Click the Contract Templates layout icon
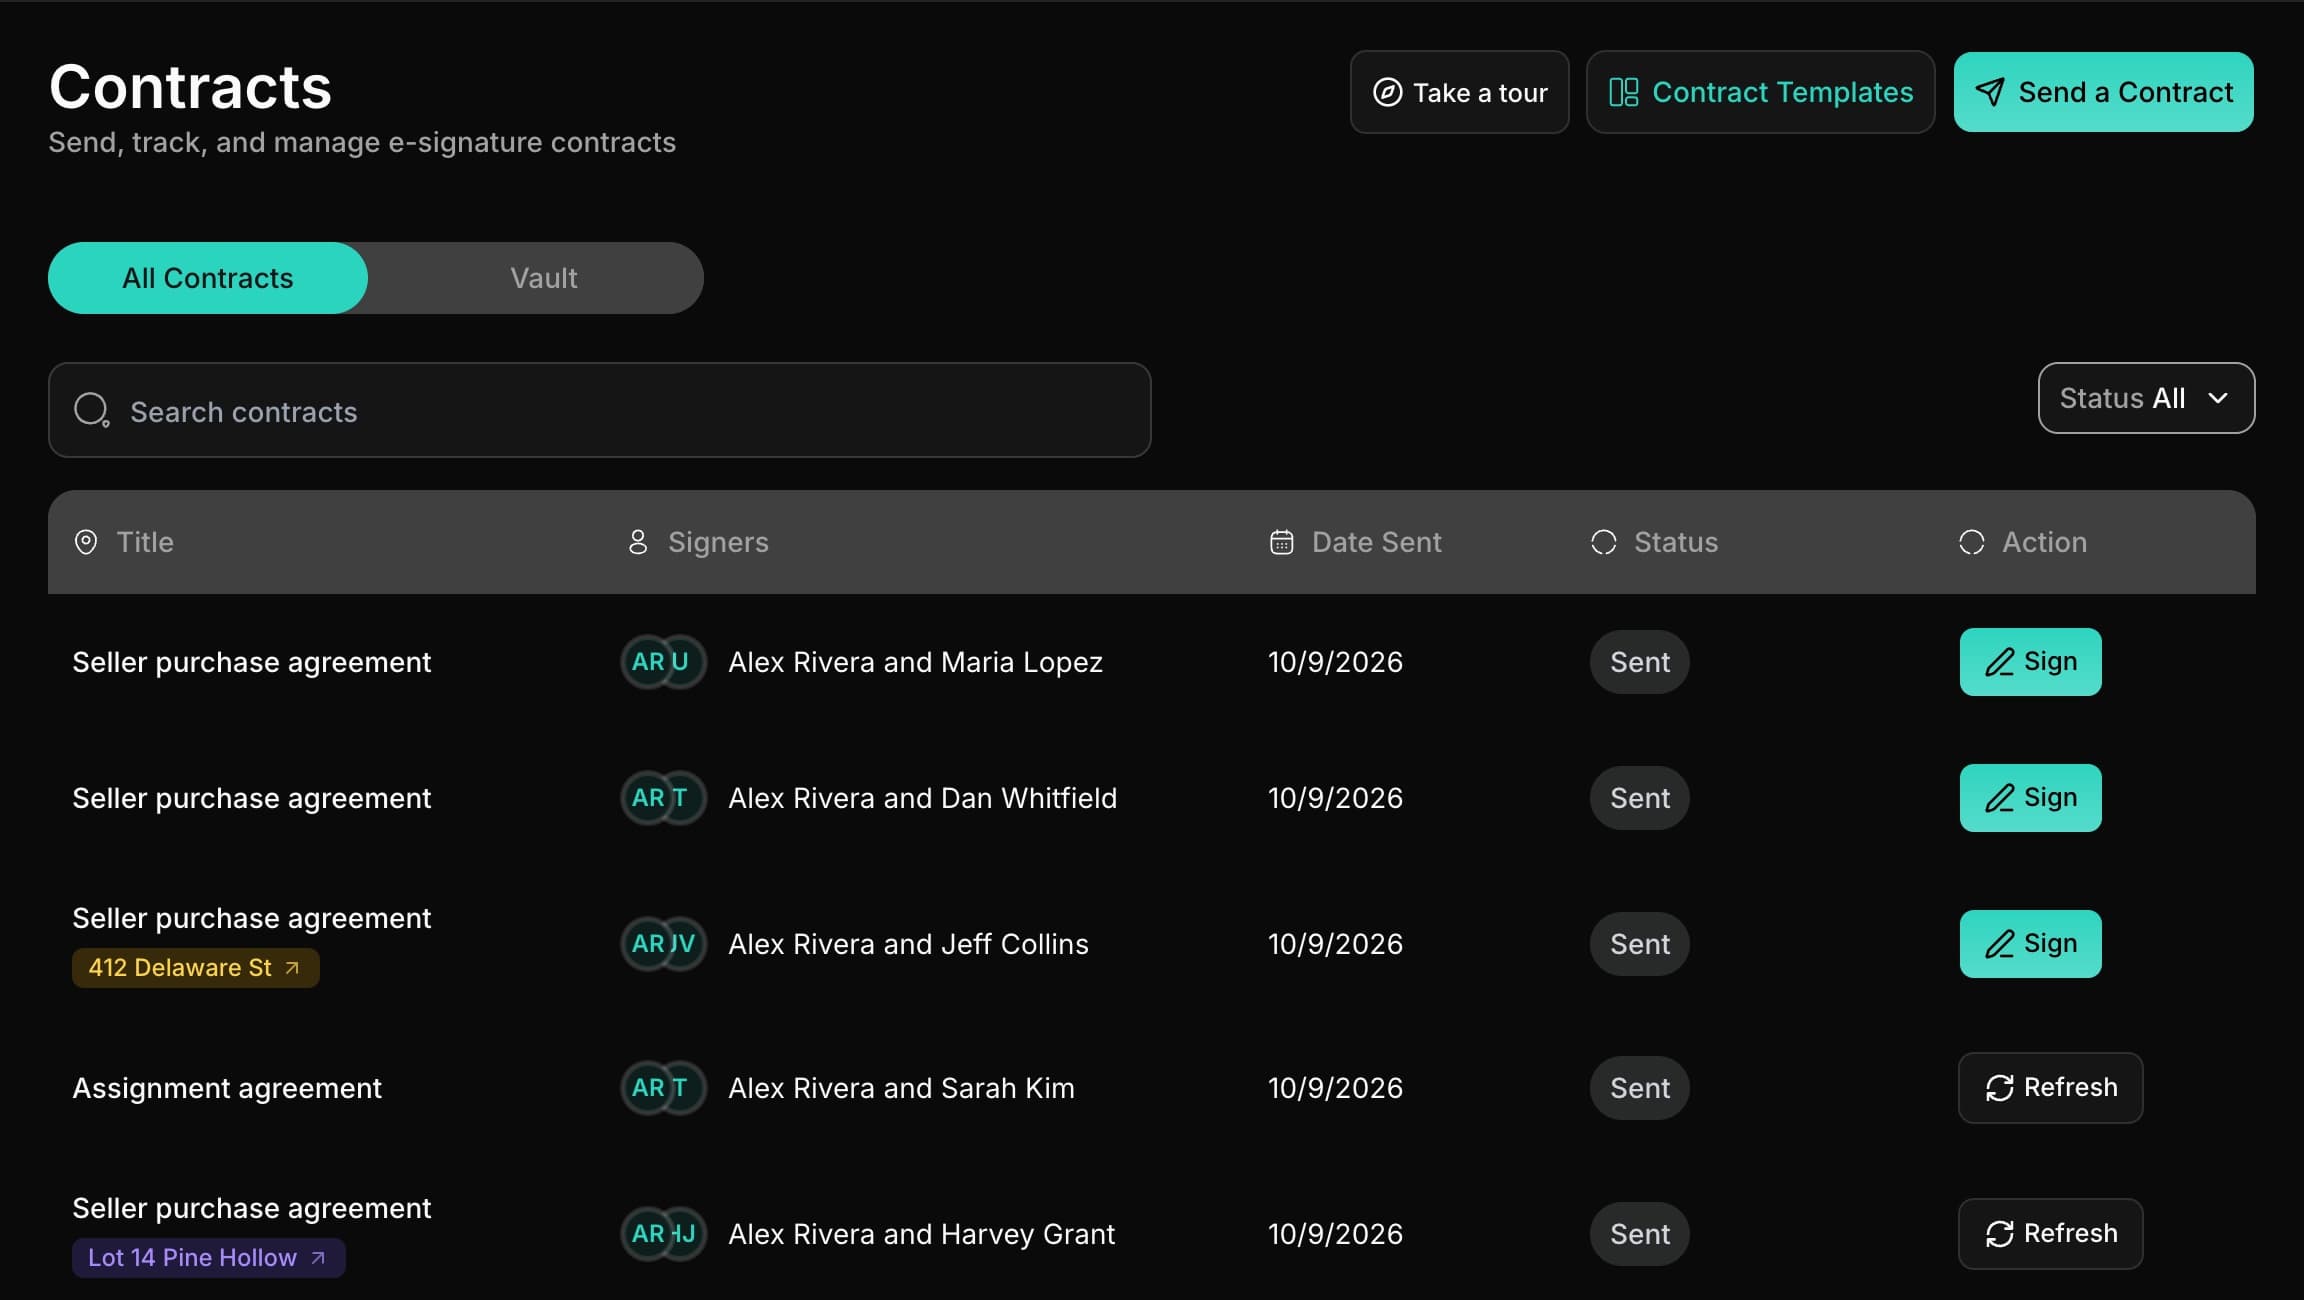Image resolution: width=2304 pixels, height=1300 pixels. coord(1624,92)
